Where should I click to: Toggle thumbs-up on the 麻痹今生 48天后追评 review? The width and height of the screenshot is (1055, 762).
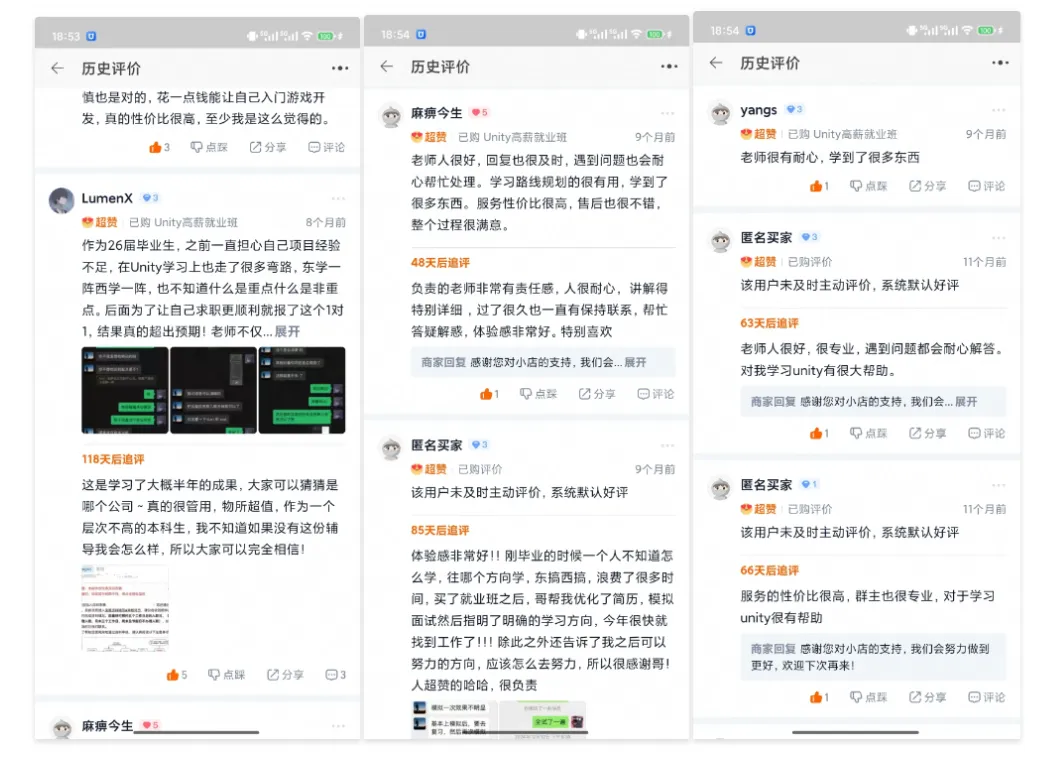pos(489,394)
